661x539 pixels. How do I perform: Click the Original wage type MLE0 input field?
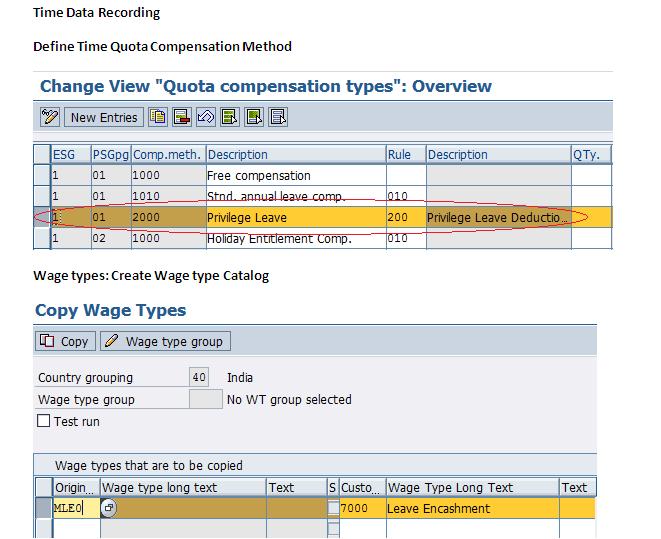pos(75,508)
